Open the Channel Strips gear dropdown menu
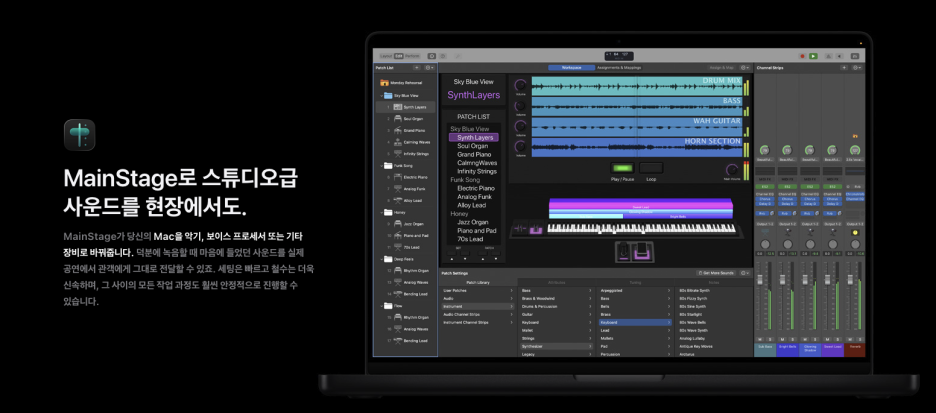Viewport: 936px width, 413px height. (857, 68)
